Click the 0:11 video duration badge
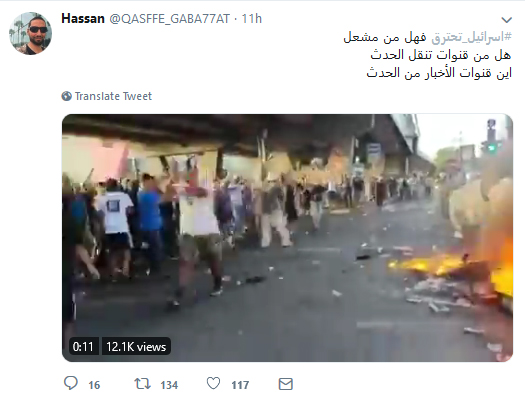This screenshot has width=525, height=401. tap(83, 346)
